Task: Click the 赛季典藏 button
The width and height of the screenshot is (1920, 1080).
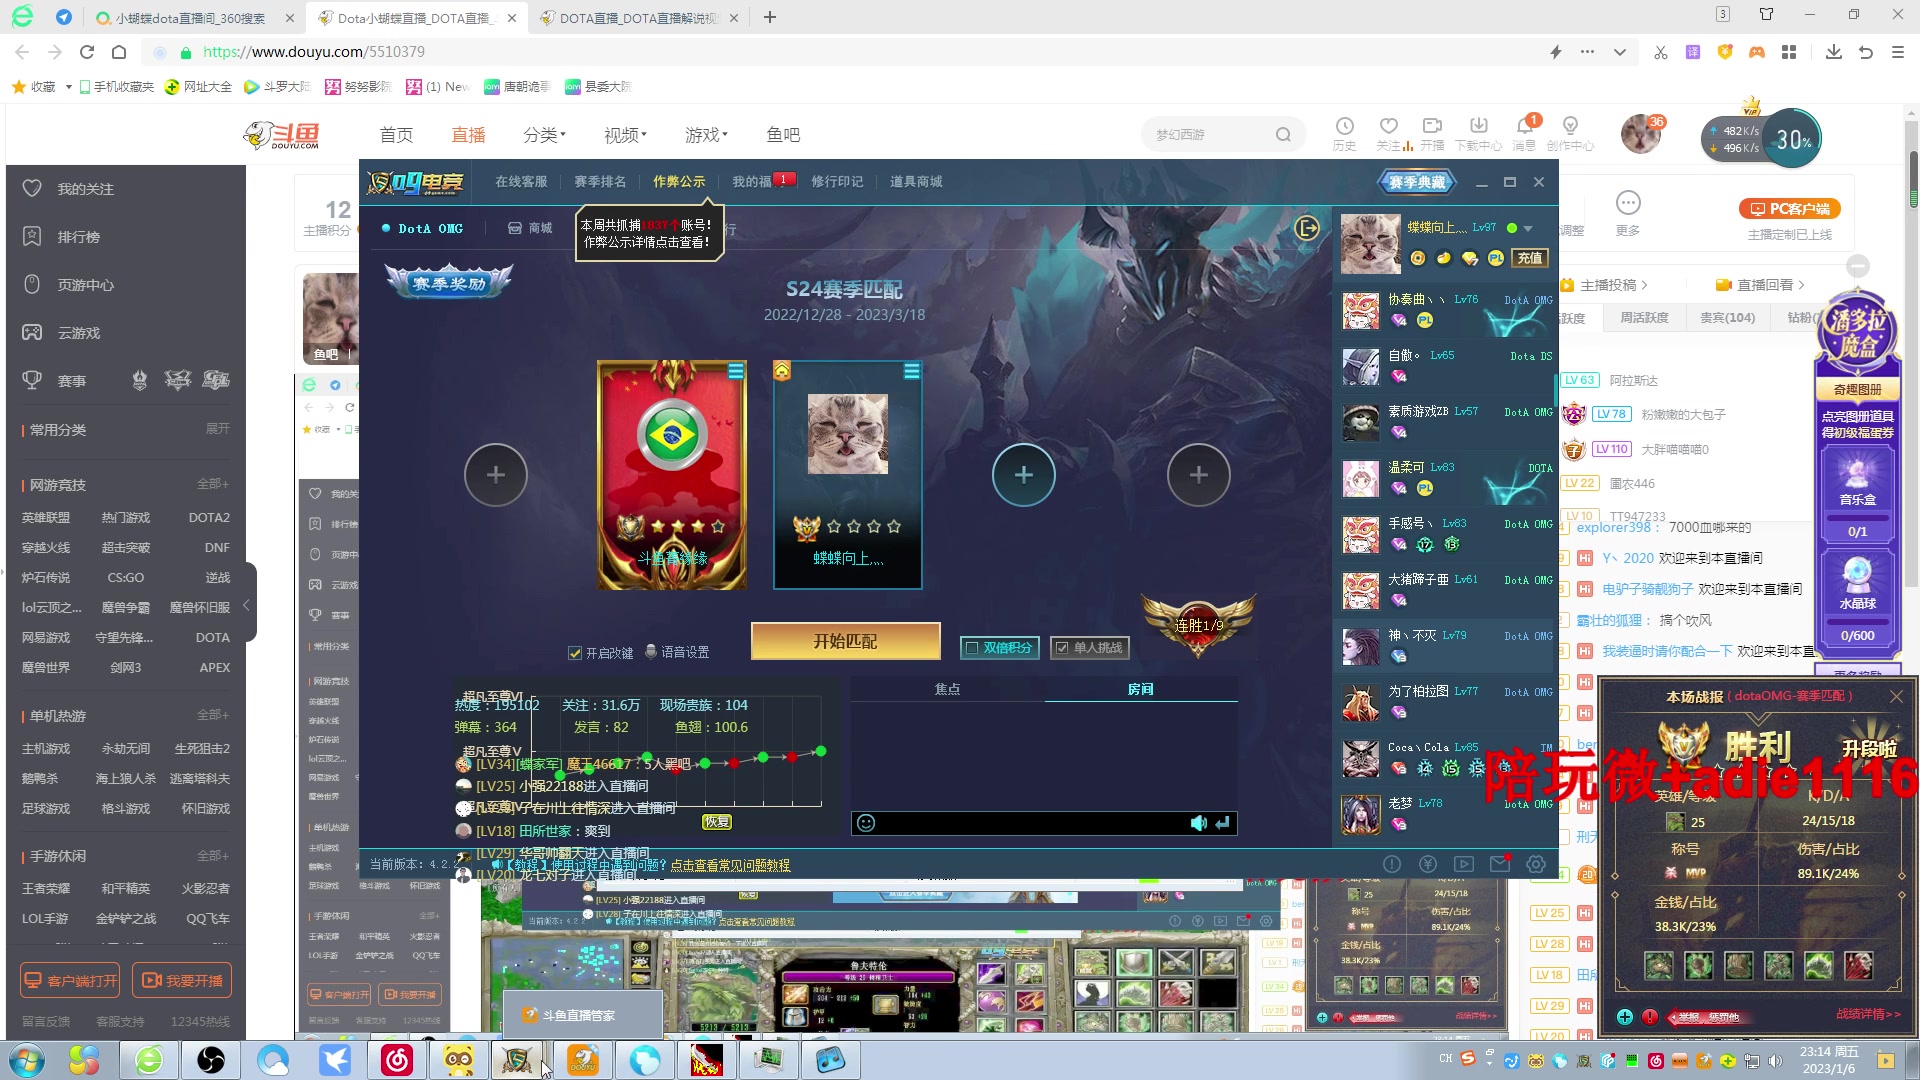Action: coord(1417,182)
